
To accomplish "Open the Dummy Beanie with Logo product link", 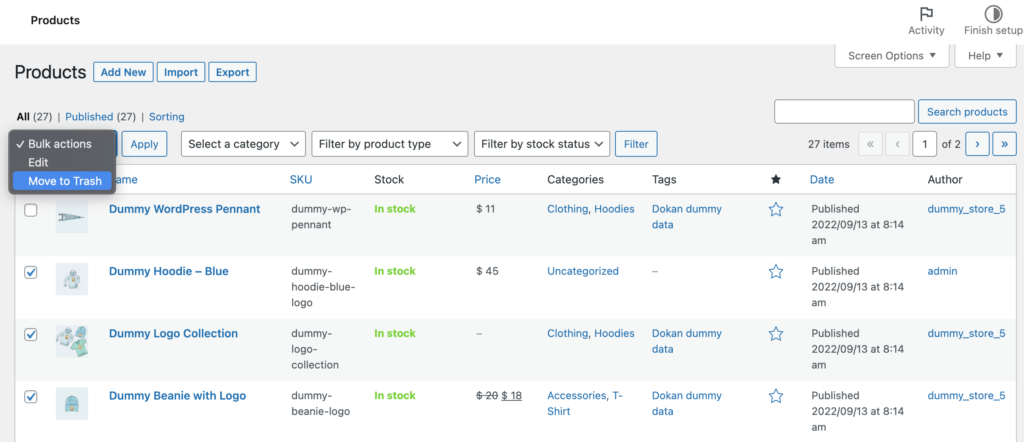I will click(x=177, y=396).
